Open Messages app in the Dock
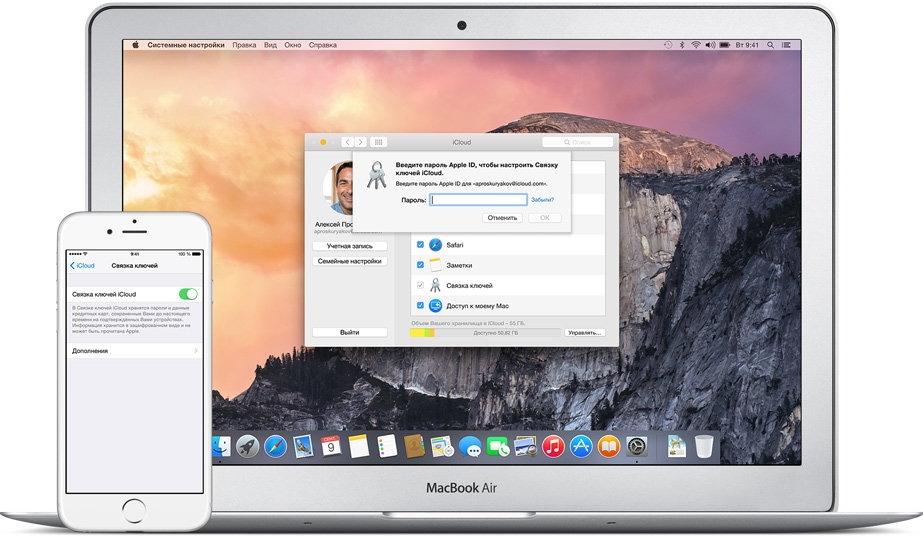The width and height of the screenshot is (923, 556). pyautogui.click(x=470, y=447)
